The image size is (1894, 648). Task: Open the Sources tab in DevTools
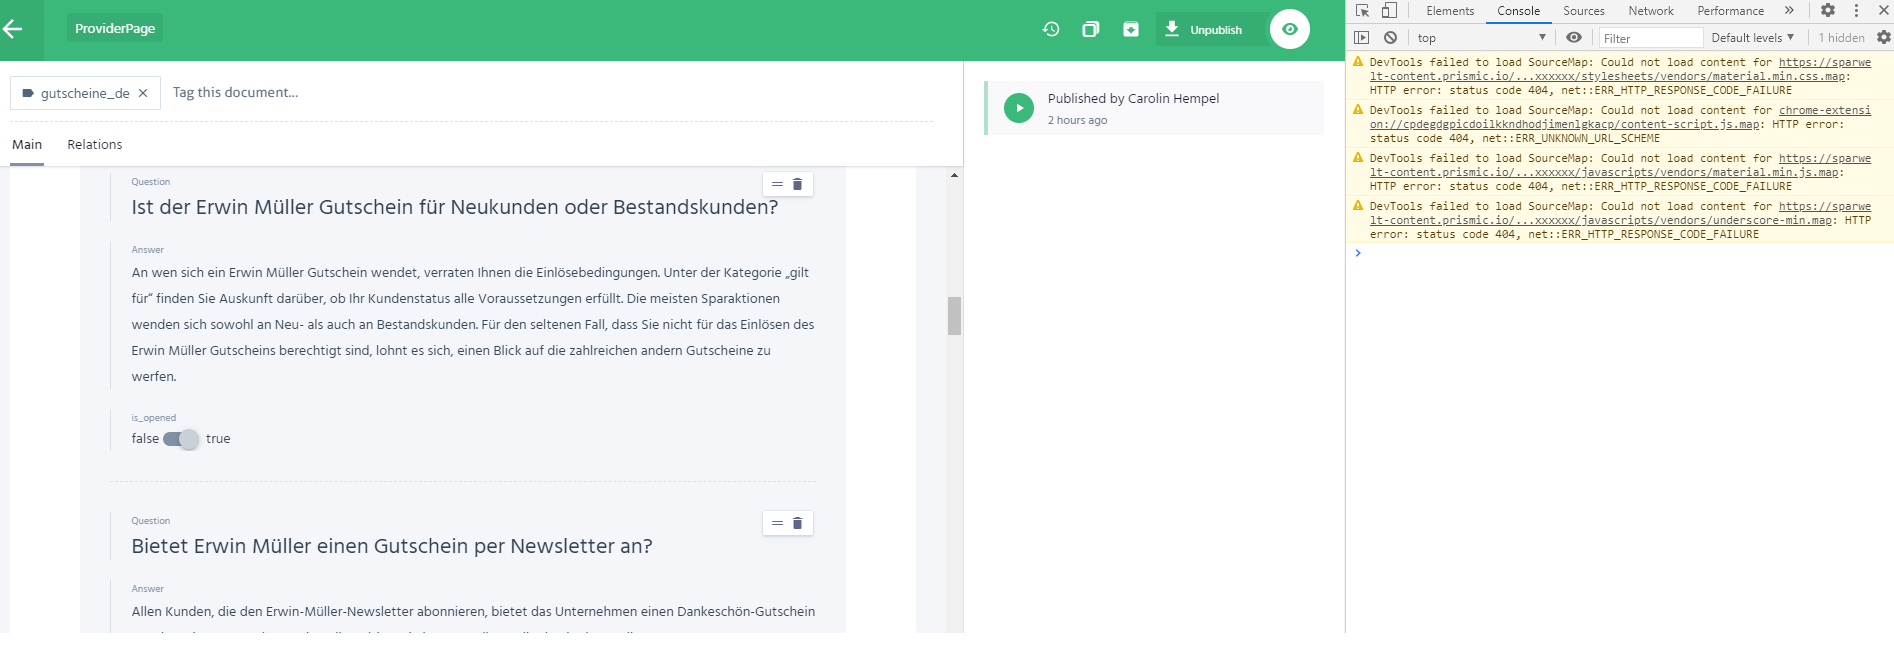1584,11
